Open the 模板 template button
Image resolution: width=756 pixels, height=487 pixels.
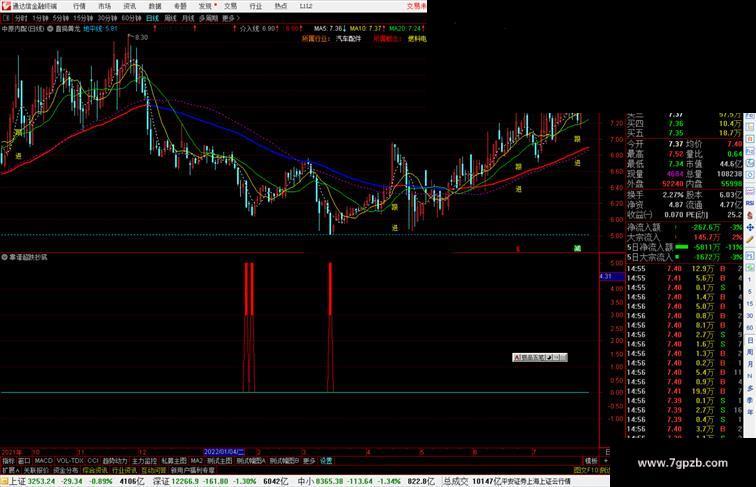click(591, 461)
